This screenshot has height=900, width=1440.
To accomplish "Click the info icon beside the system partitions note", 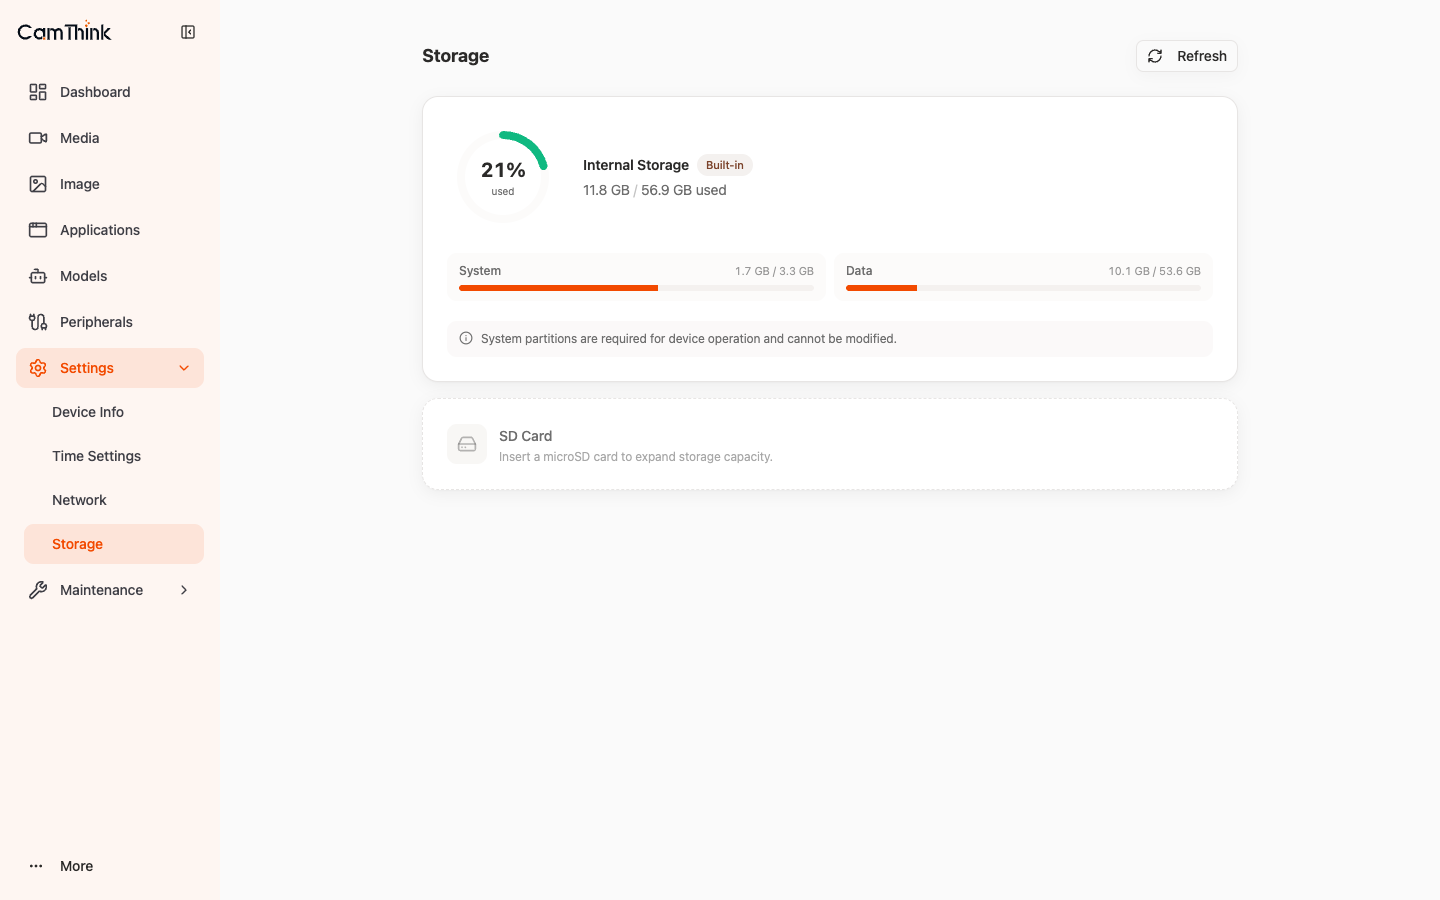I will click(x=466, y=338).
